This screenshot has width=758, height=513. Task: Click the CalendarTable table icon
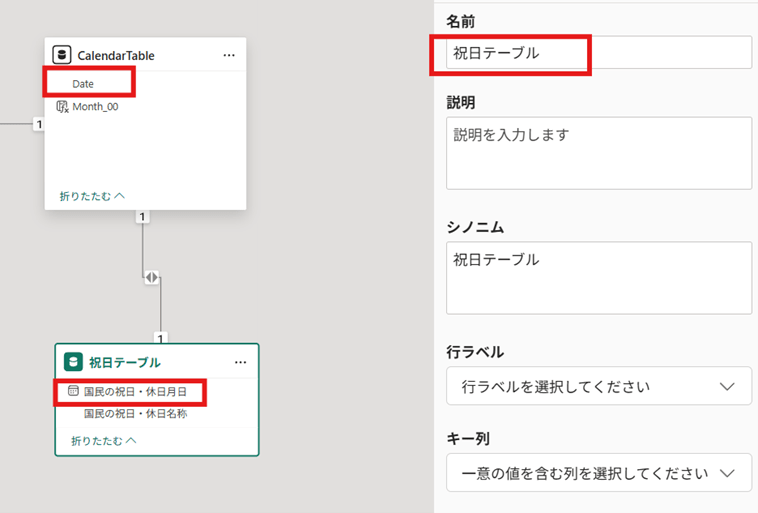point(62,55)
